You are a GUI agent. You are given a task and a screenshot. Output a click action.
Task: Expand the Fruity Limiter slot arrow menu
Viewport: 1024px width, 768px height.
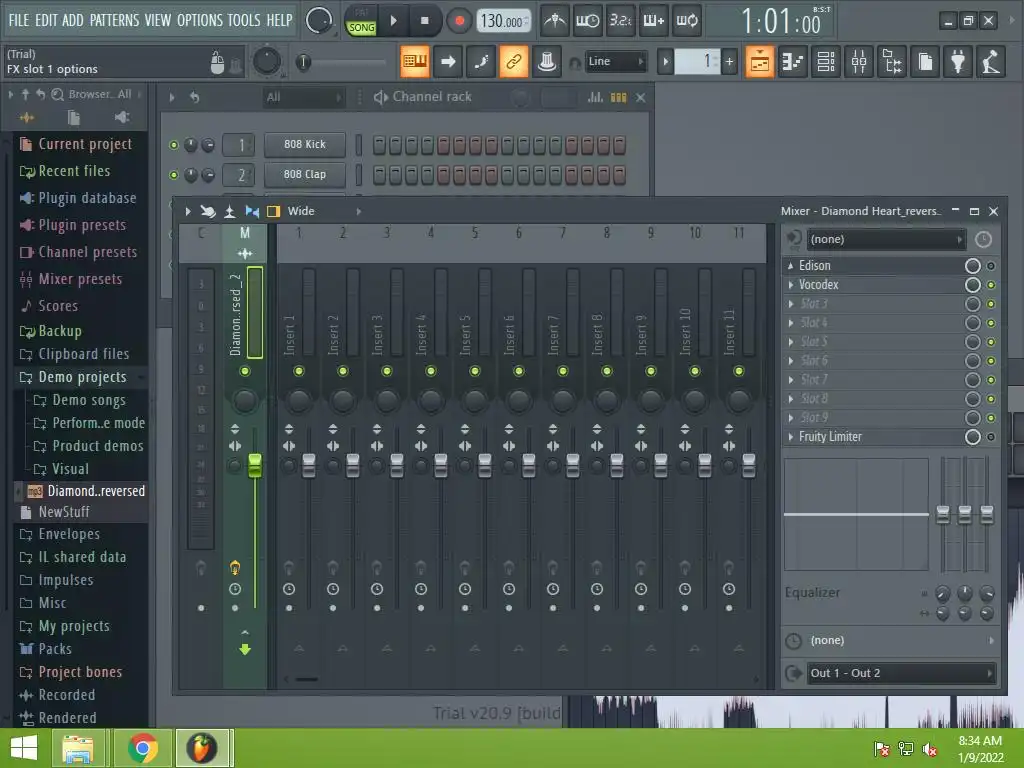(x=791, y=437)
